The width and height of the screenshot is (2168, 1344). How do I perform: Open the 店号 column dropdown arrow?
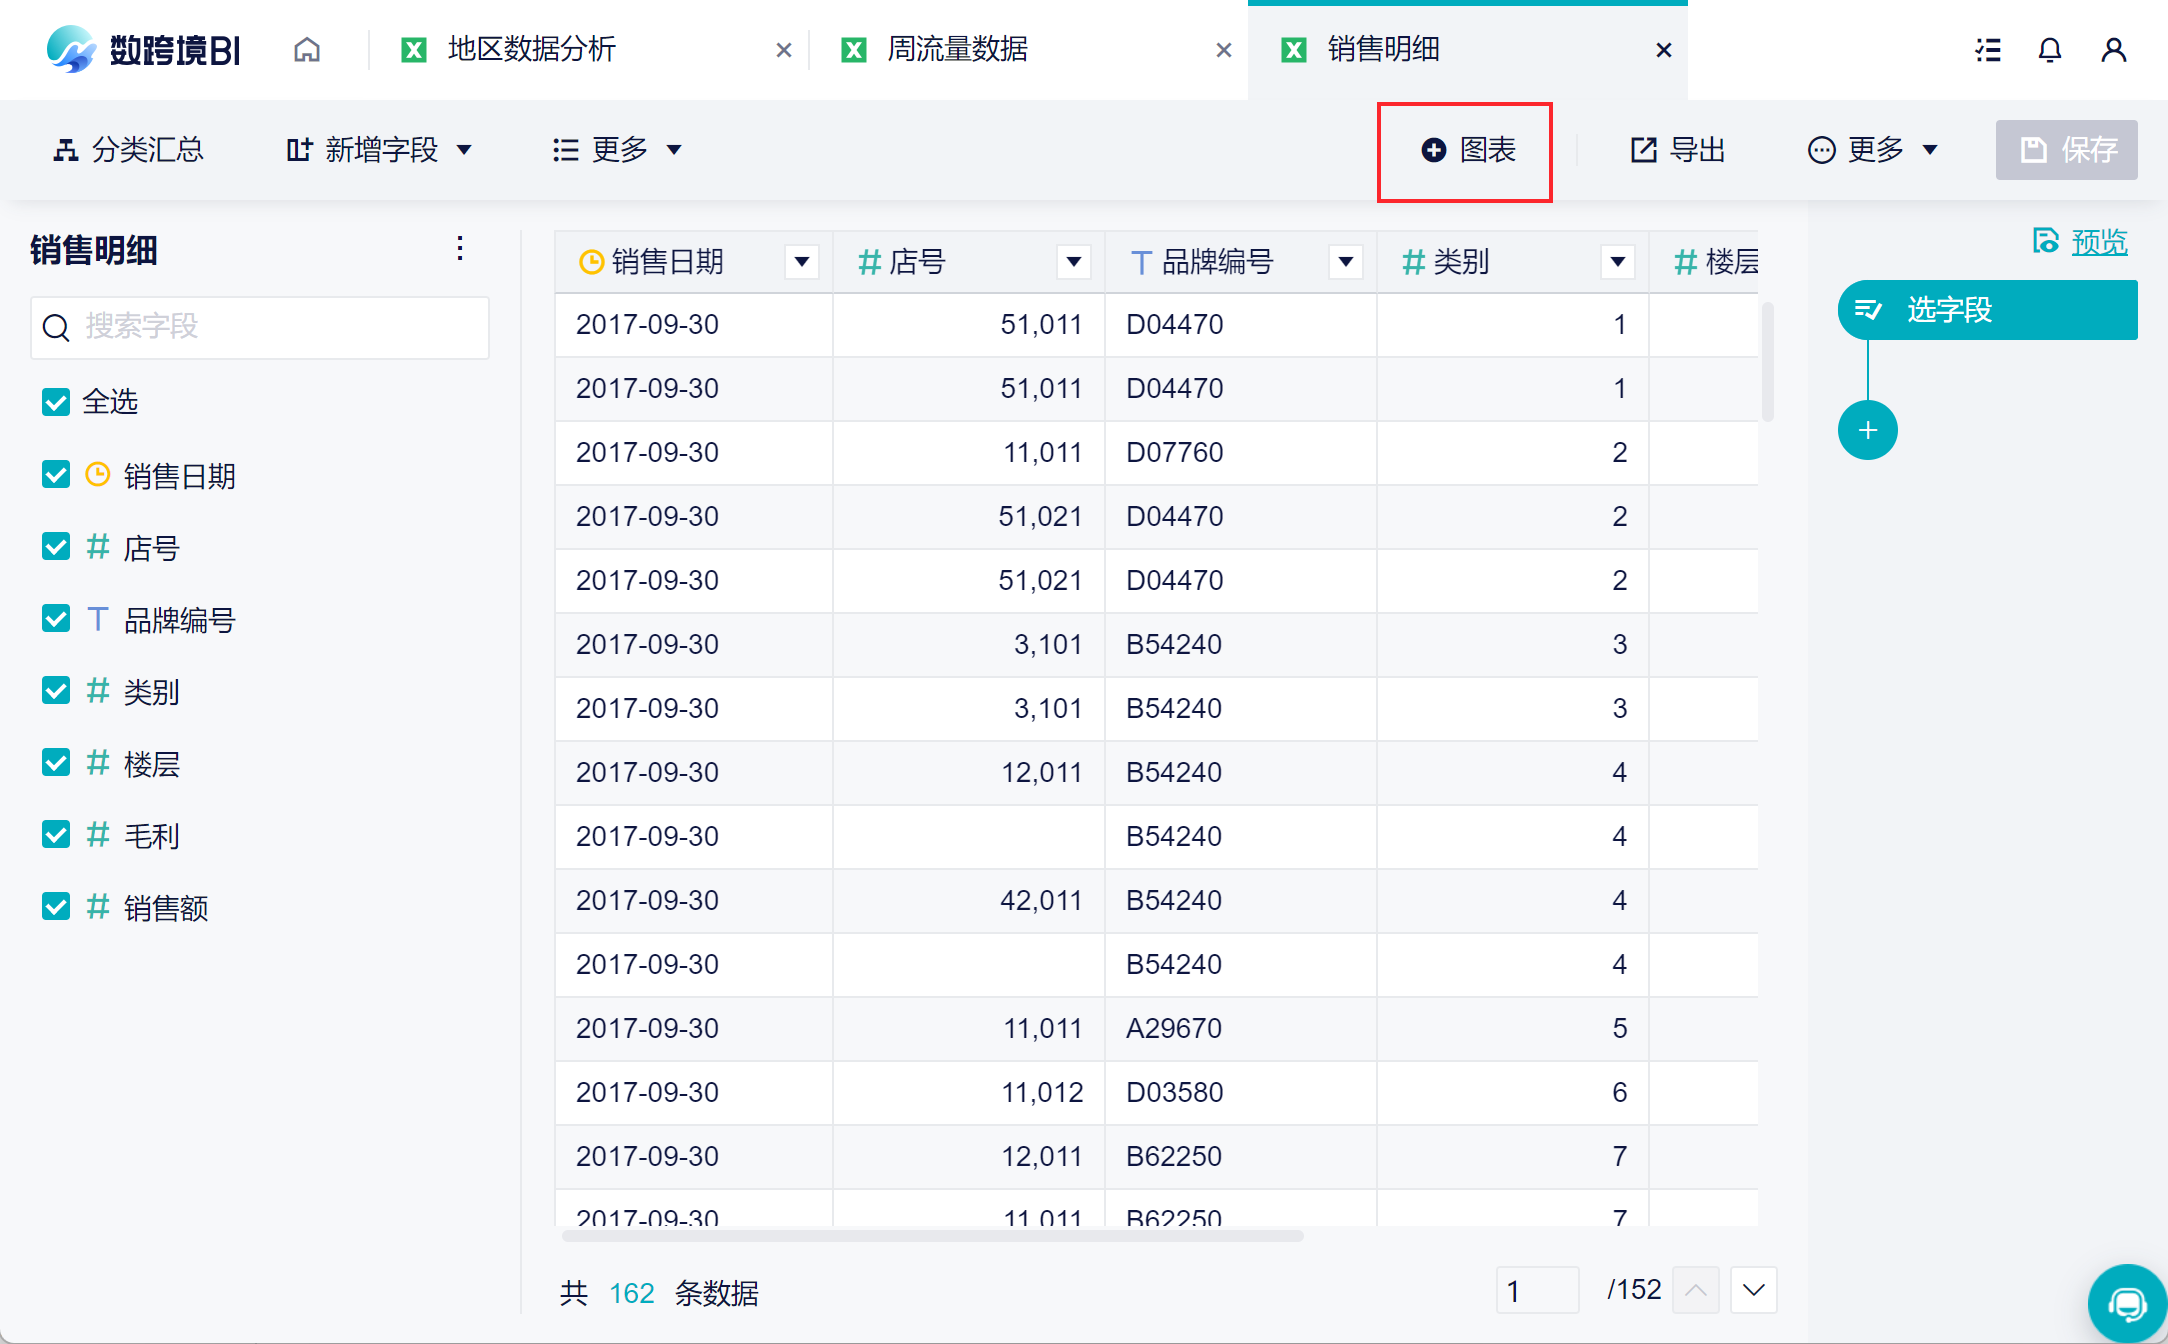tap(1074, 262)
